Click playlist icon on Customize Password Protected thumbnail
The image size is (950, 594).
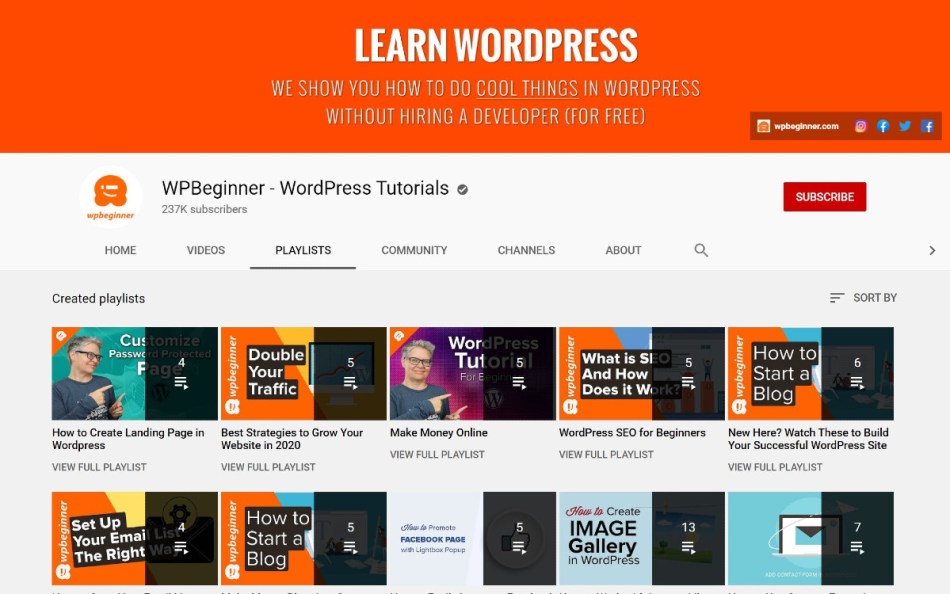[x=181, y=382]
